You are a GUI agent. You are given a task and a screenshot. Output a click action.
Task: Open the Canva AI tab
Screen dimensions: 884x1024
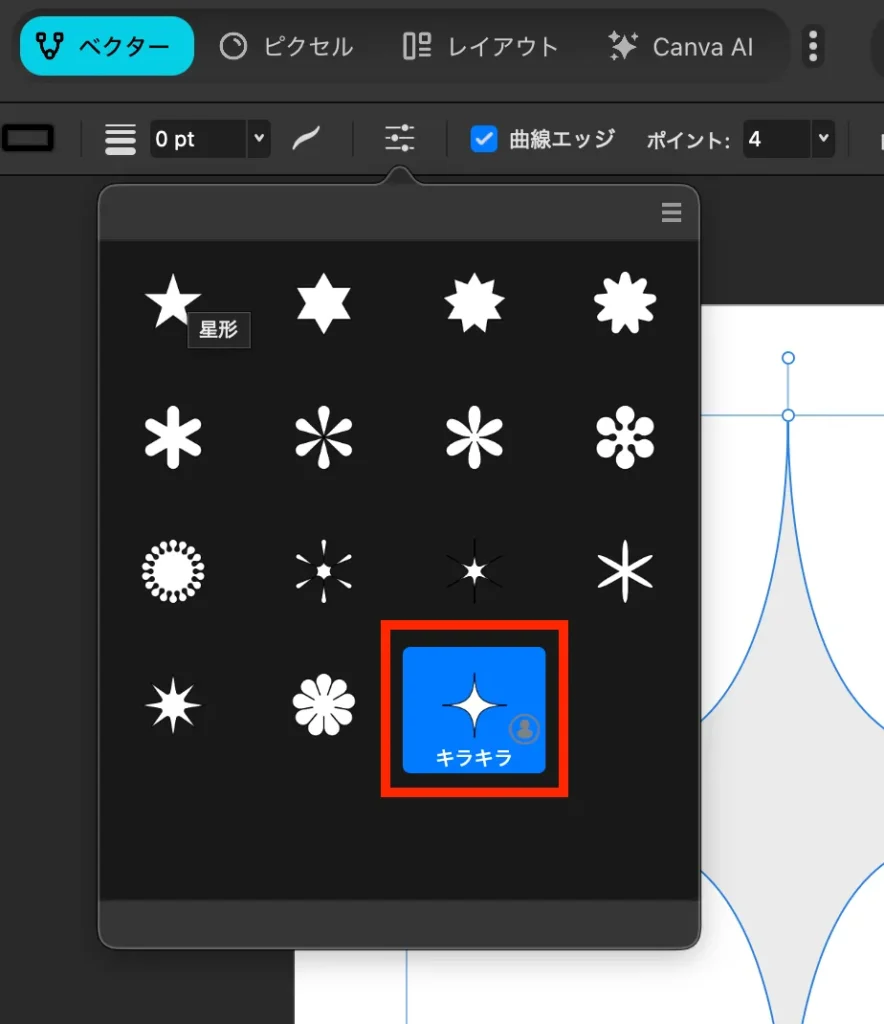point(681,46)
